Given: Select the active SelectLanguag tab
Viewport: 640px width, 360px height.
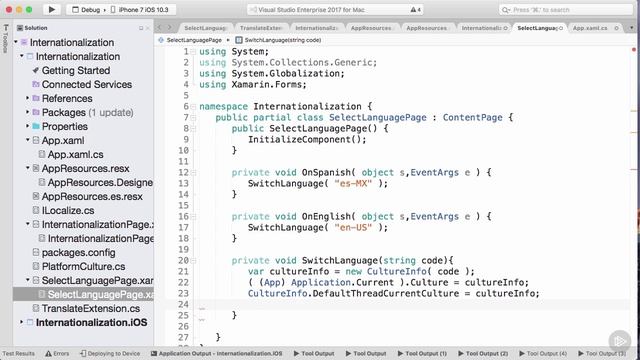Looking at the screenshot, I should tap(537, 28).
